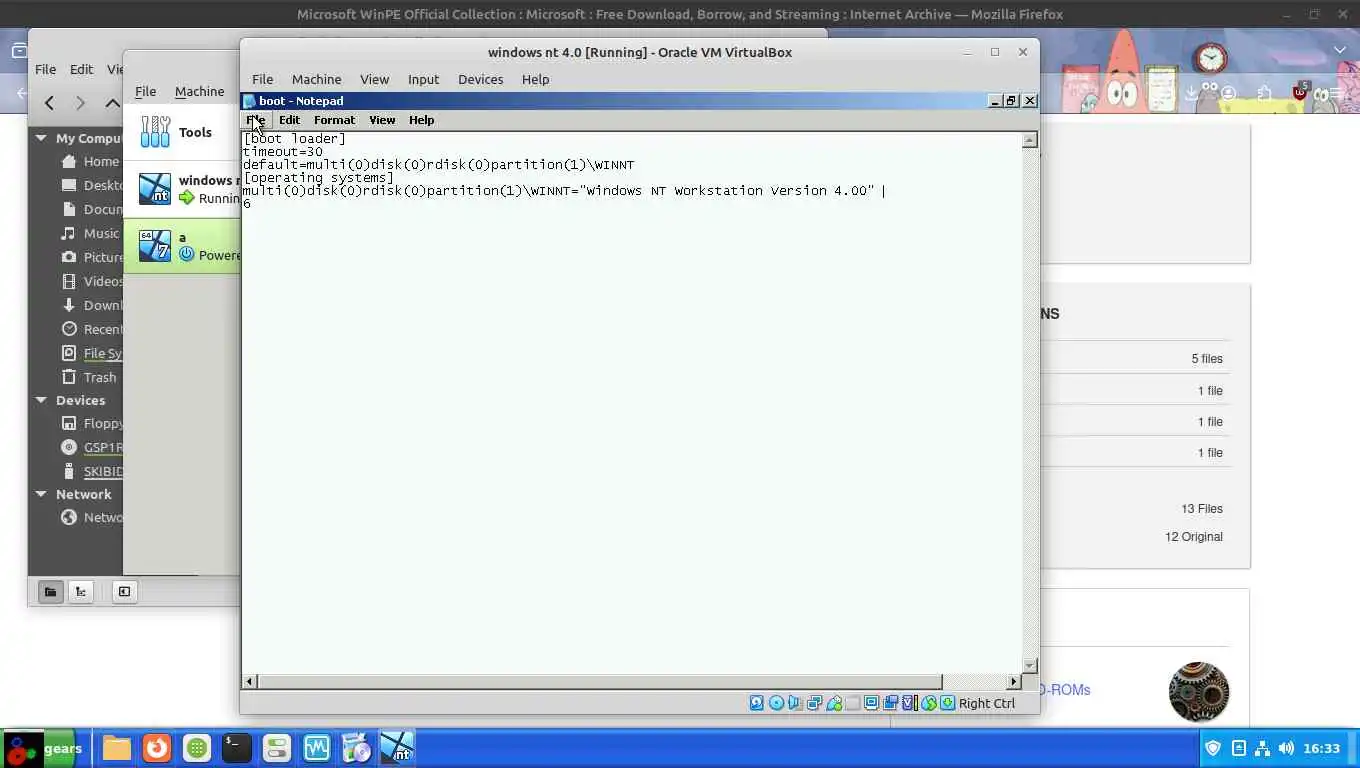Open the green app grid launcher in taskbar
1360x768 pixels.
(x=196, y=748)
